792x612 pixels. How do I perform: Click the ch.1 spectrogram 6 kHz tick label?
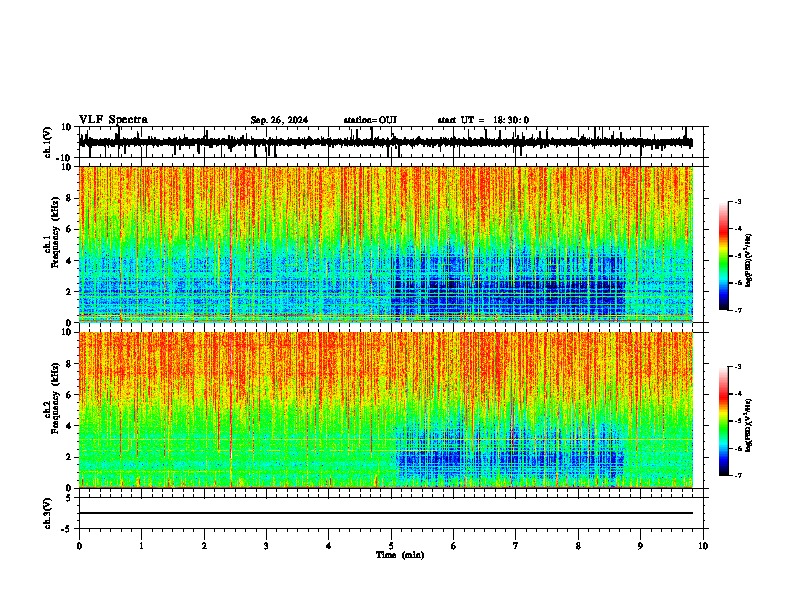(69, 229)
